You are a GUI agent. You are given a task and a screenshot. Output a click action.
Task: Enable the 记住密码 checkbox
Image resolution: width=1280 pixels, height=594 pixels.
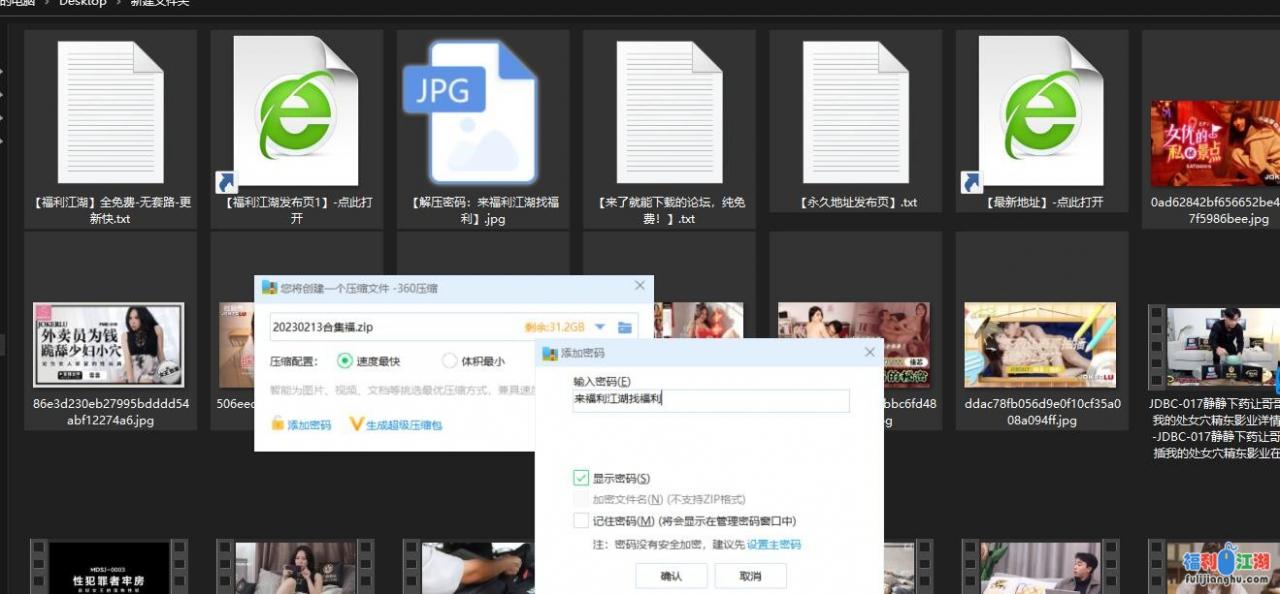point(582,520)
